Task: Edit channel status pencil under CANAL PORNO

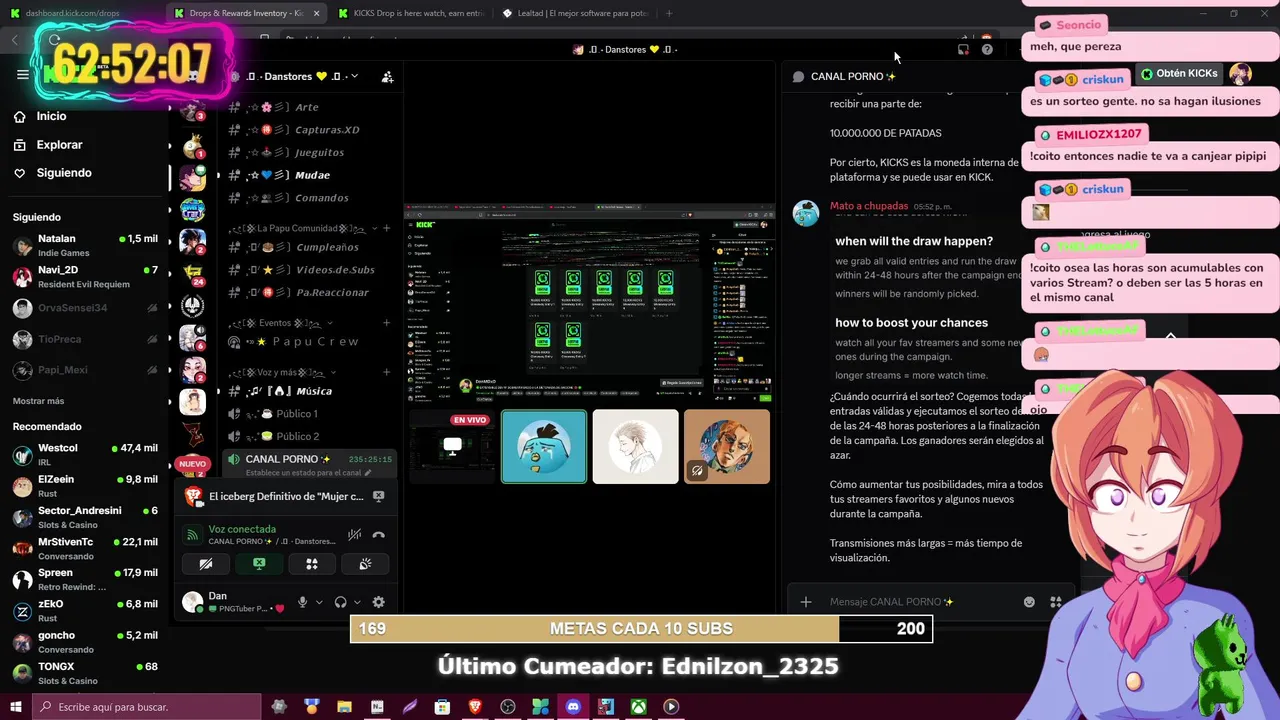Action: [x=367, y=473]
